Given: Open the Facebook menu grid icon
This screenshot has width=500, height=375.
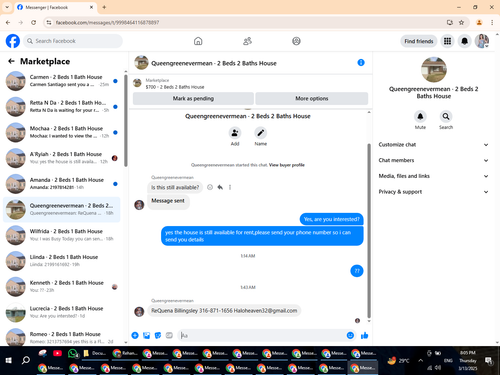Looking at the screenshot, I should click(x=447, y=41).
